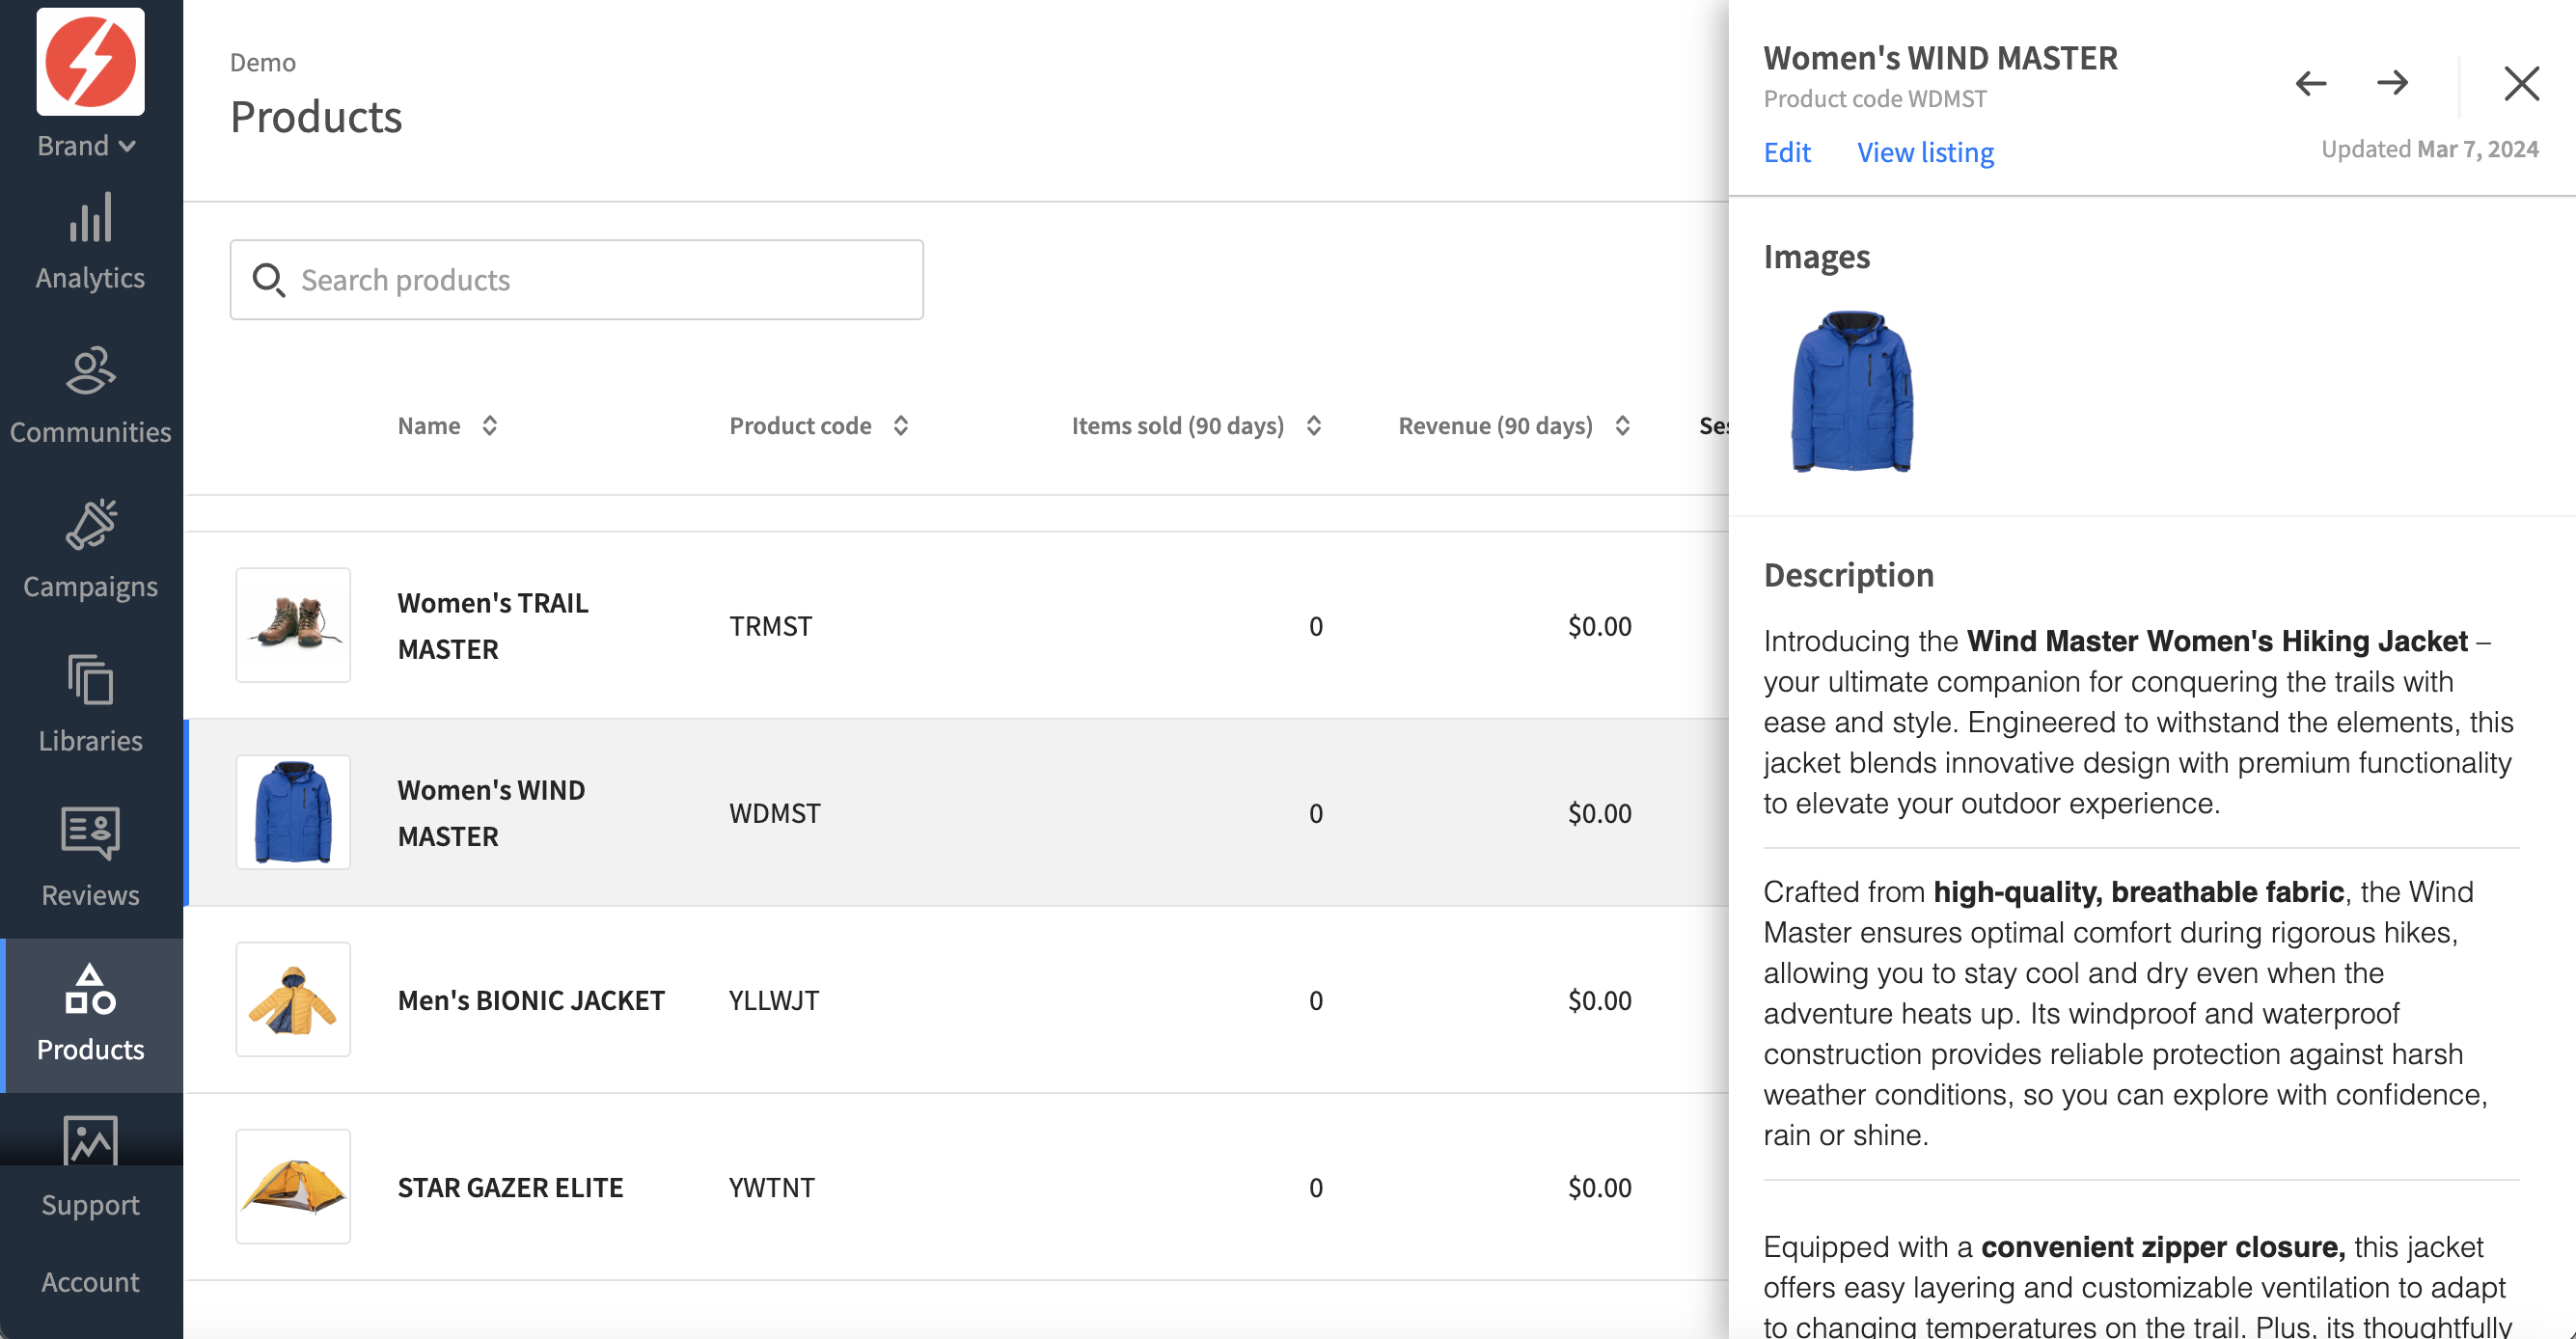Open the Analytics section

pyautogui.click(x=90, y=243)
